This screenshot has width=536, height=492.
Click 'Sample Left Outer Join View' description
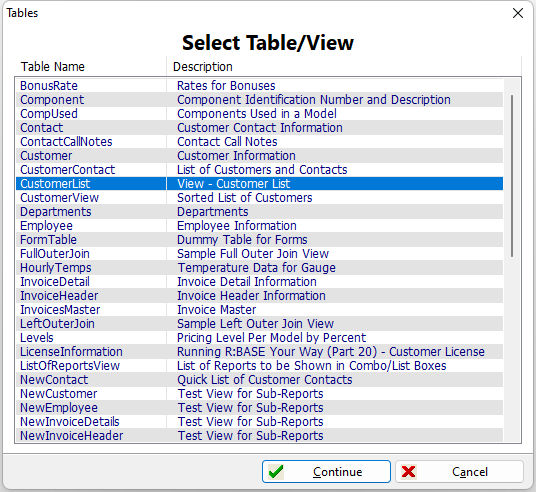255,324
